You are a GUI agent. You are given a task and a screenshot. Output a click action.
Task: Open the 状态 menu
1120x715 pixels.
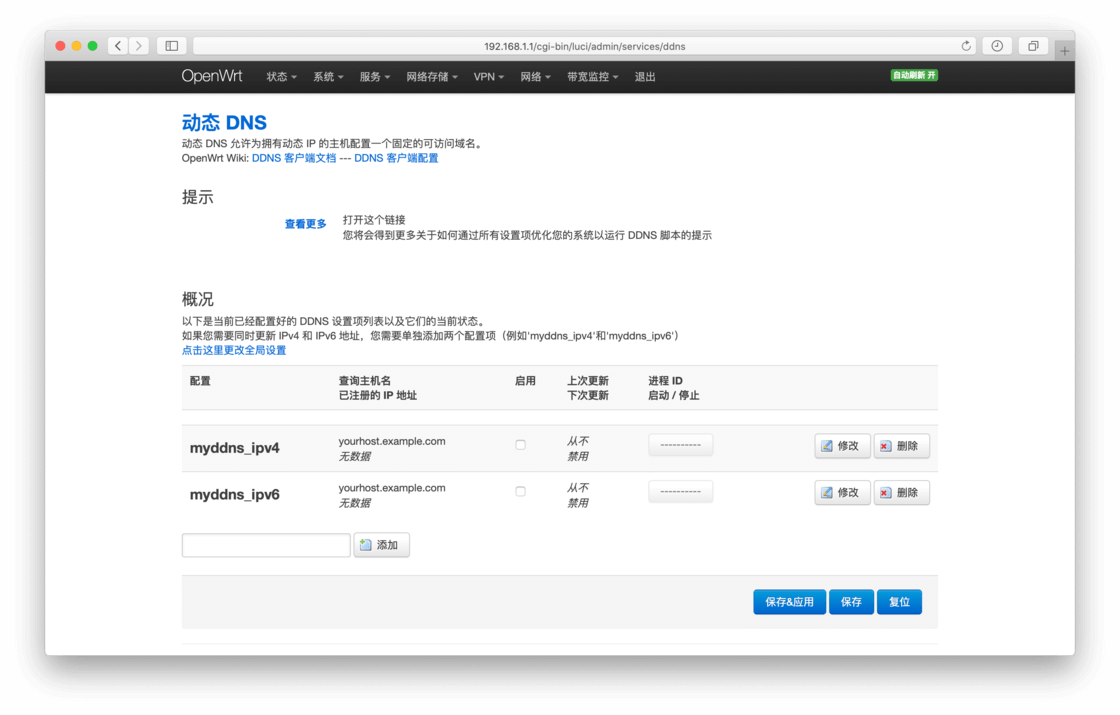coord(280,76)
